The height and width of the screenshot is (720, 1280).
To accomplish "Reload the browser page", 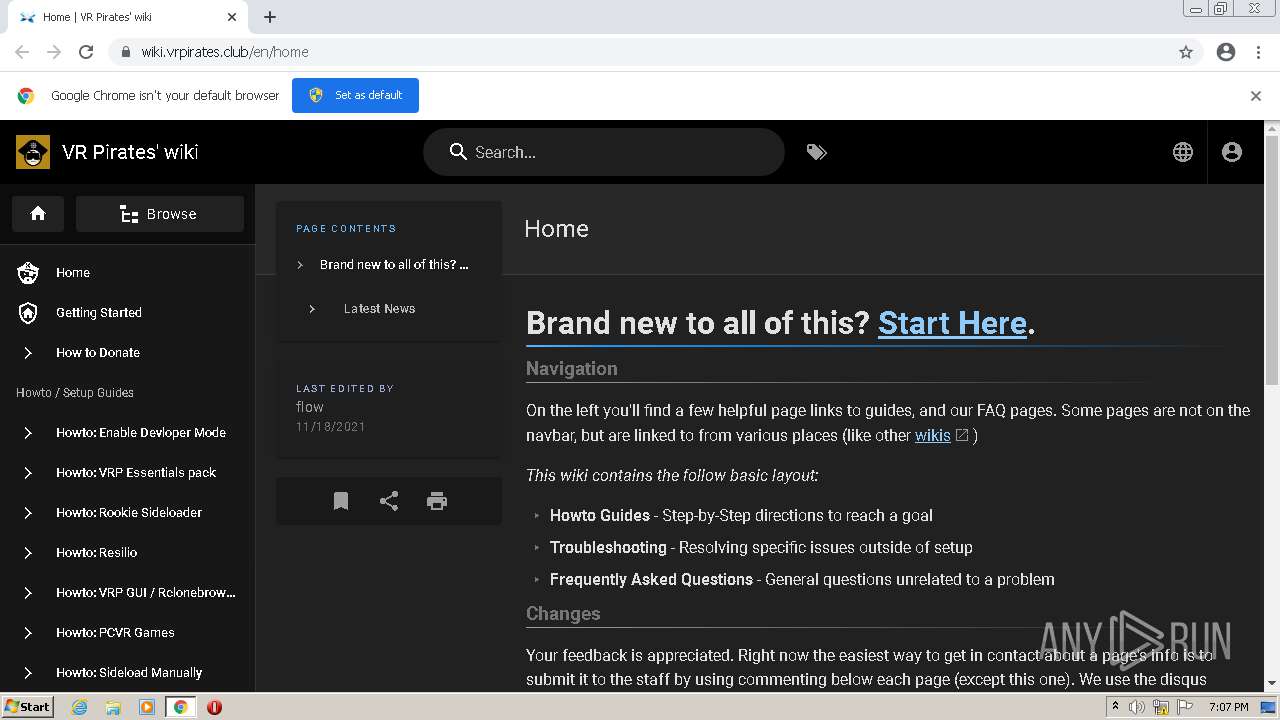I will tap(86, 52).
